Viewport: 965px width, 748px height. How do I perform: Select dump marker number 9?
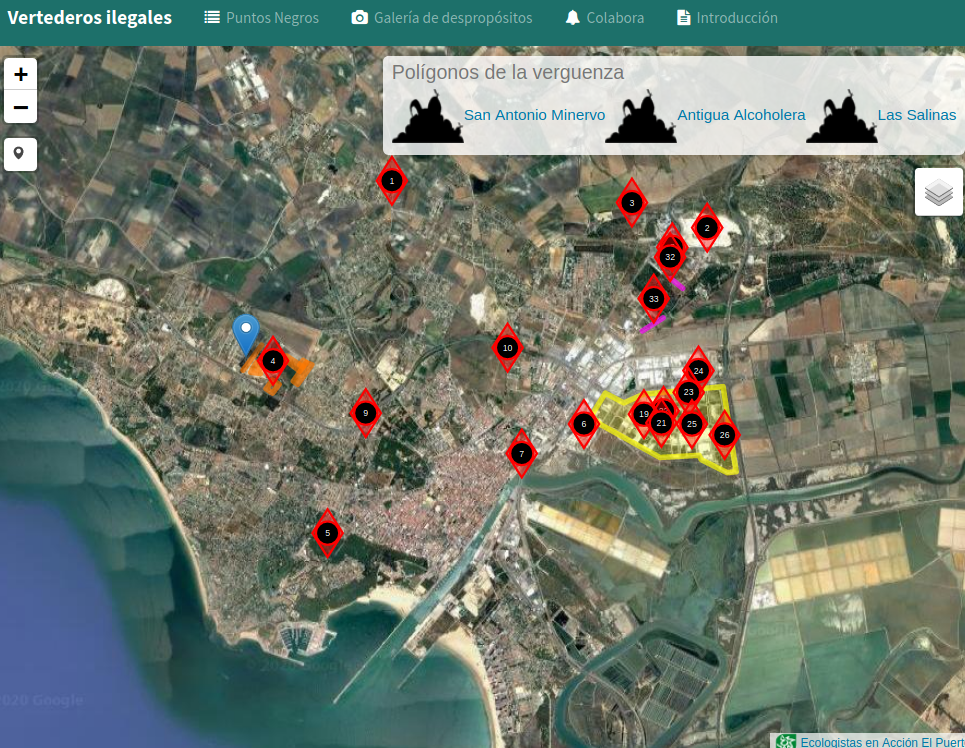[366, 413]
